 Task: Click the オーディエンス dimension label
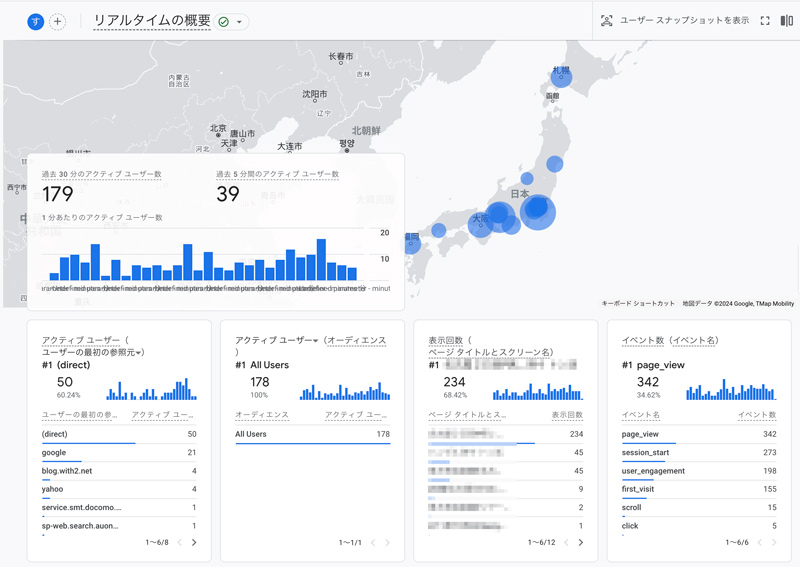pos(357,340)
